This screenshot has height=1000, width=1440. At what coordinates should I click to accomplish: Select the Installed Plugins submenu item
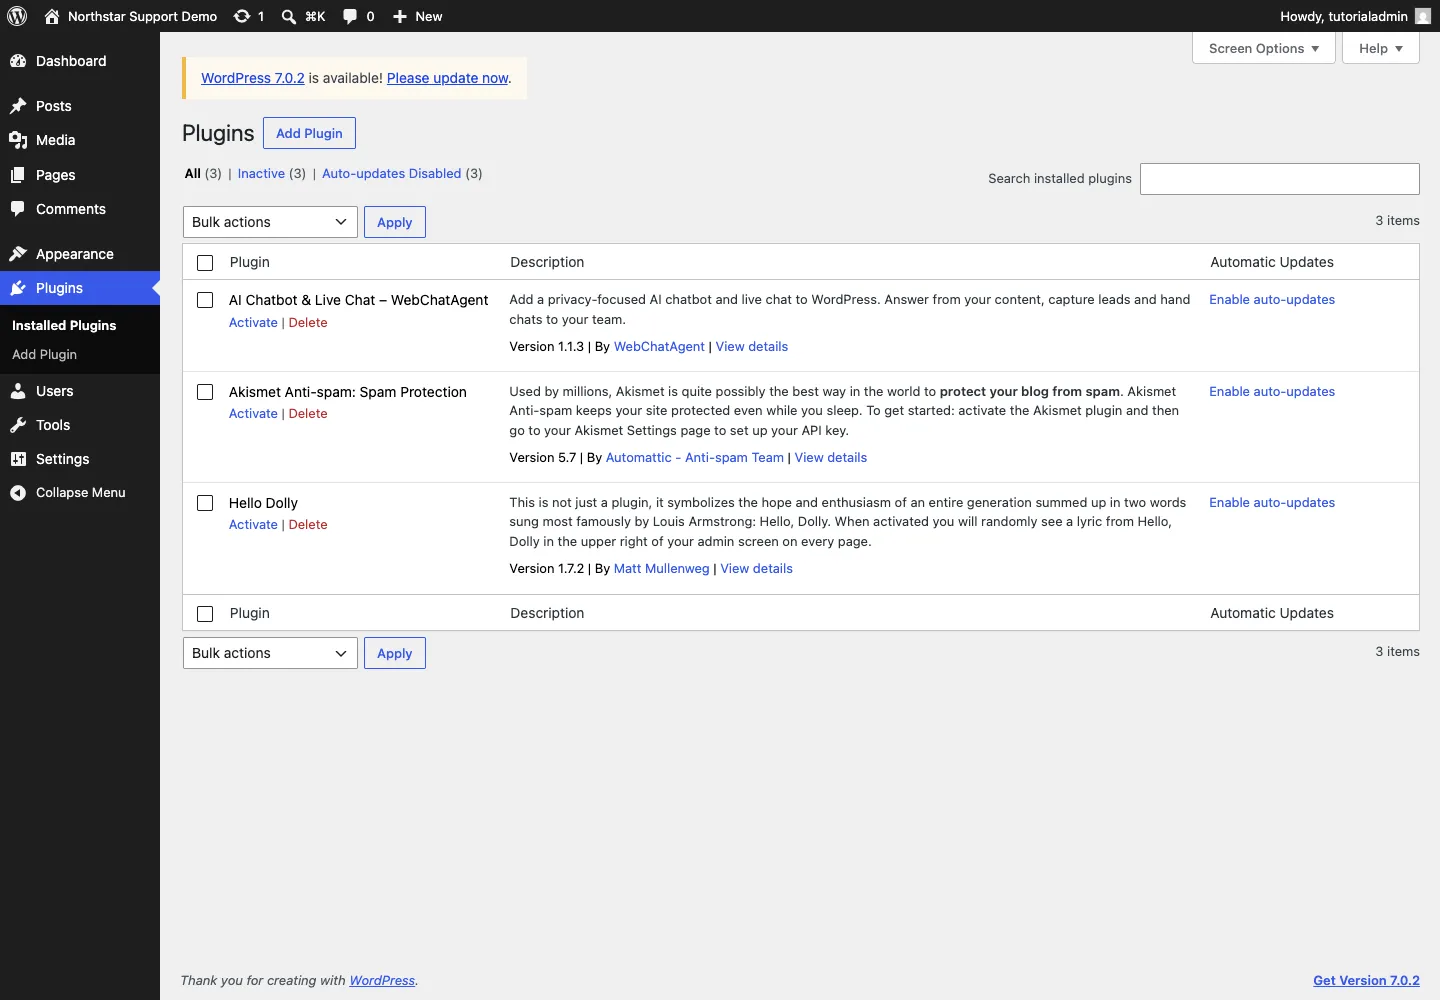click(64, 325)
